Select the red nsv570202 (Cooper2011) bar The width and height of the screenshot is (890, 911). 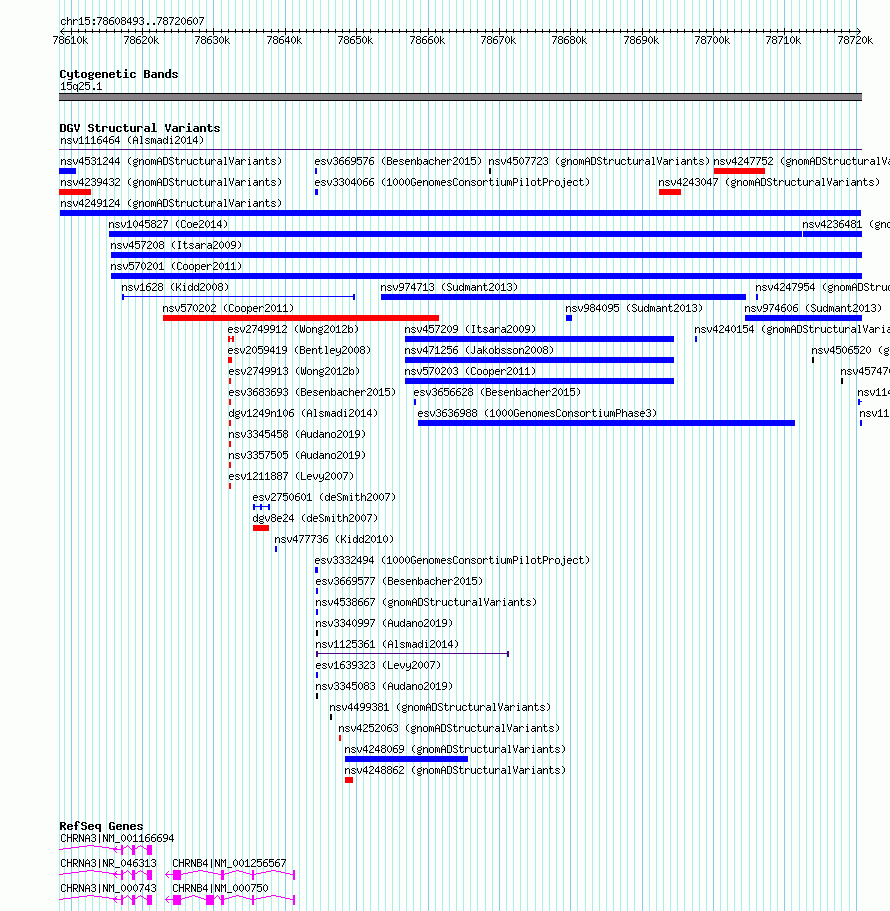301,318
